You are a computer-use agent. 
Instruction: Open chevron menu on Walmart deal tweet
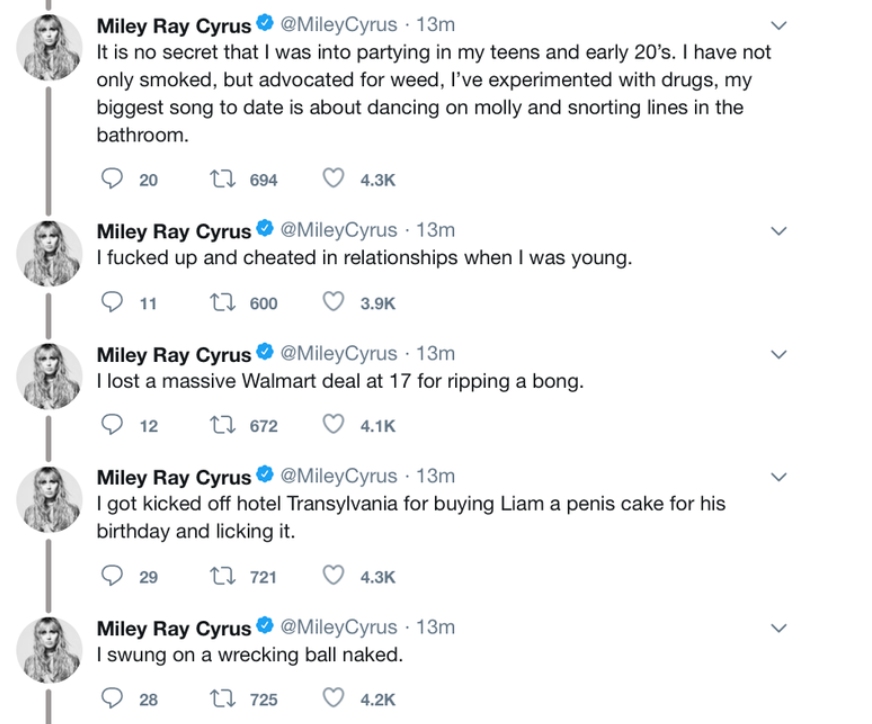click(x=780, y=355)
